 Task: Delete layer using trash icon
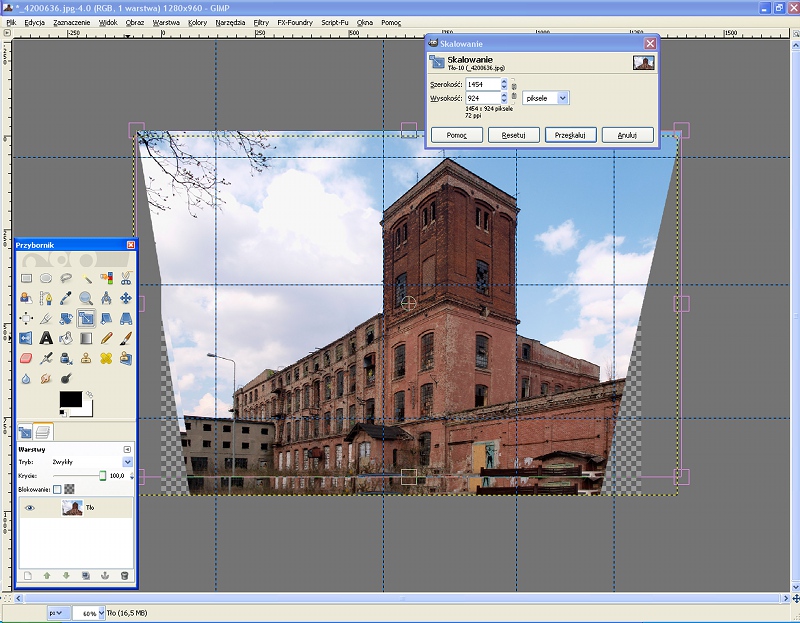point(124,575)
